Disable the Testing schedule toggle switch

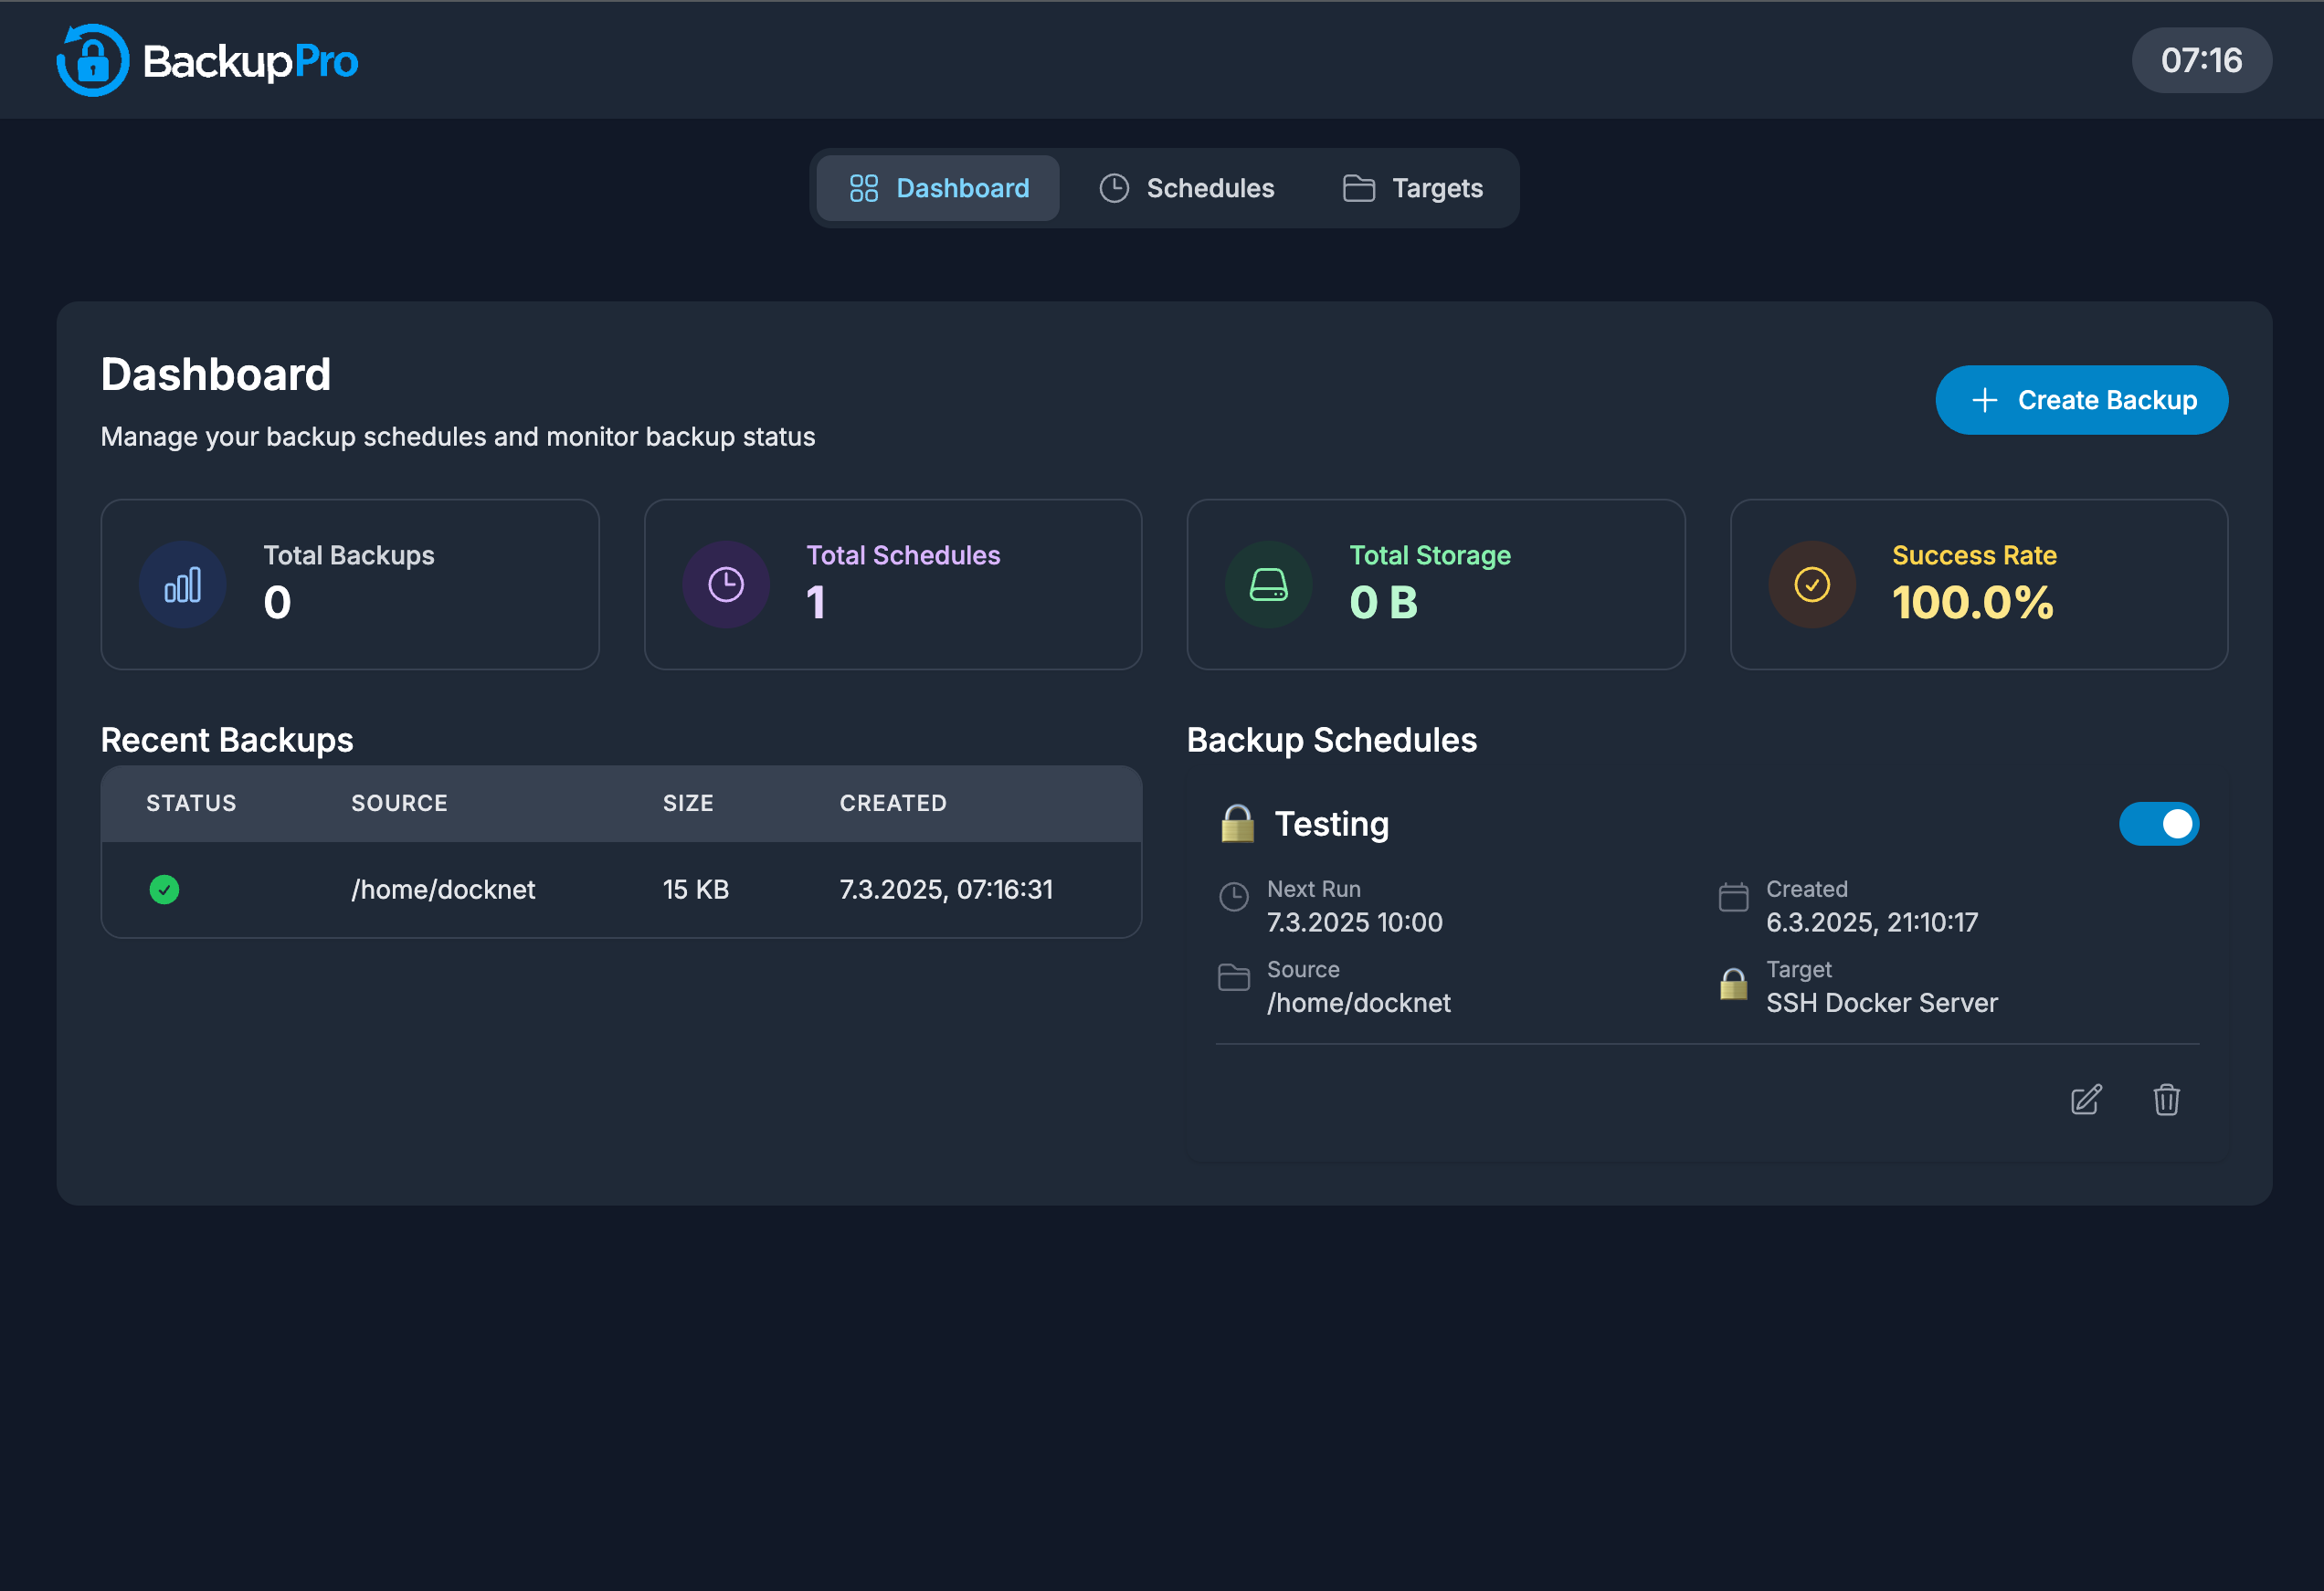click(2158, 824)
